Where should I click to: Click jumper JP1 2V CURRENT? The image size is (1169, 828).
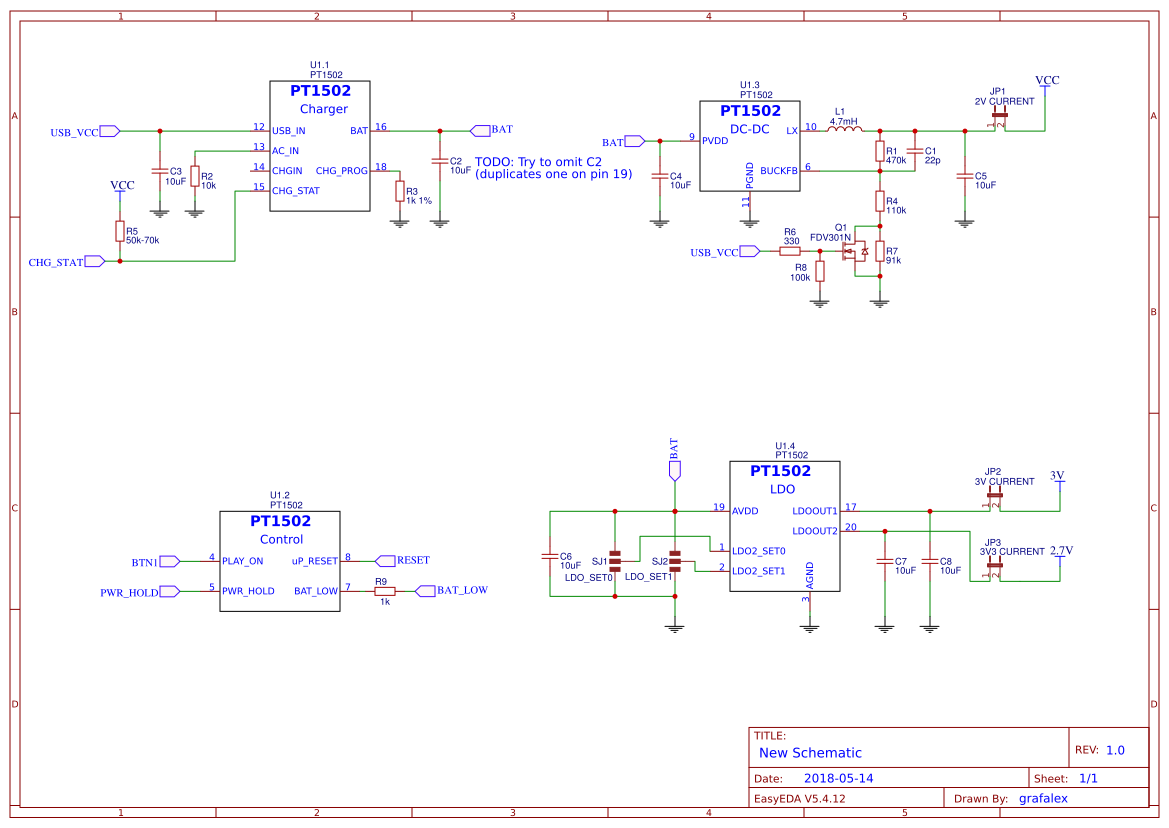pos(1000,116)
